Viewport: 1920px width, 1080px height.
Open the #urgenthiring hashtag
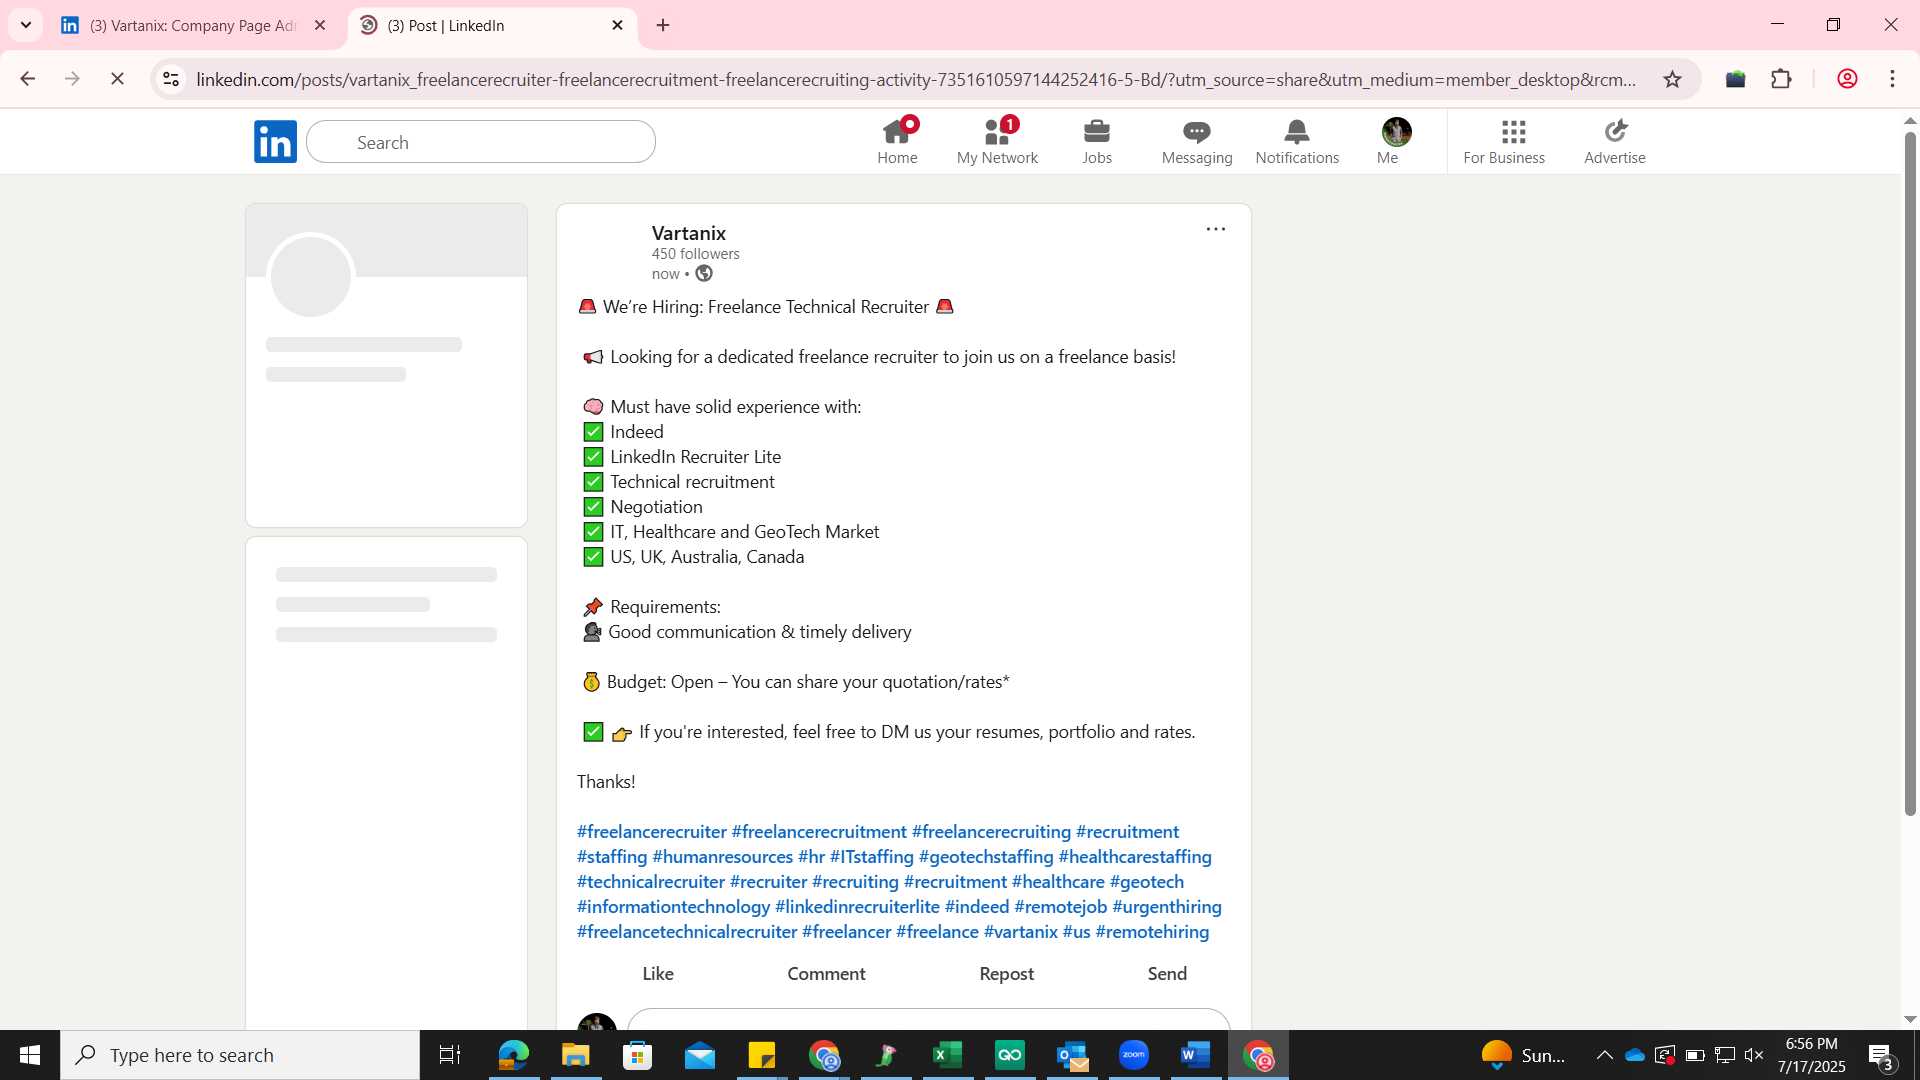(1167, 907)
